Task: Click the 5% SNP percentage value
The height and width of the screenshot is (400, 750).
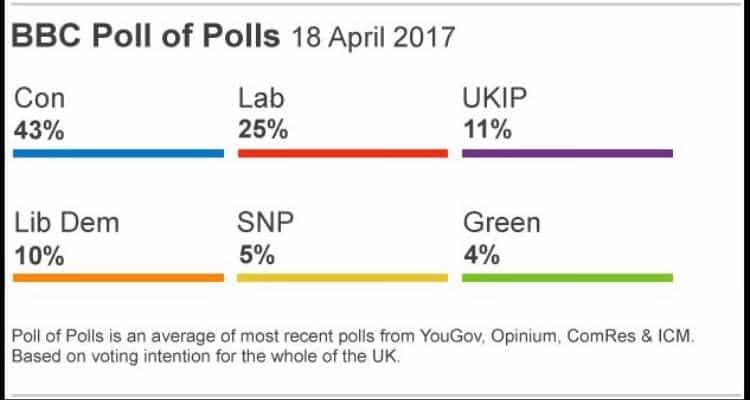Action: click(x=256, y=254)
